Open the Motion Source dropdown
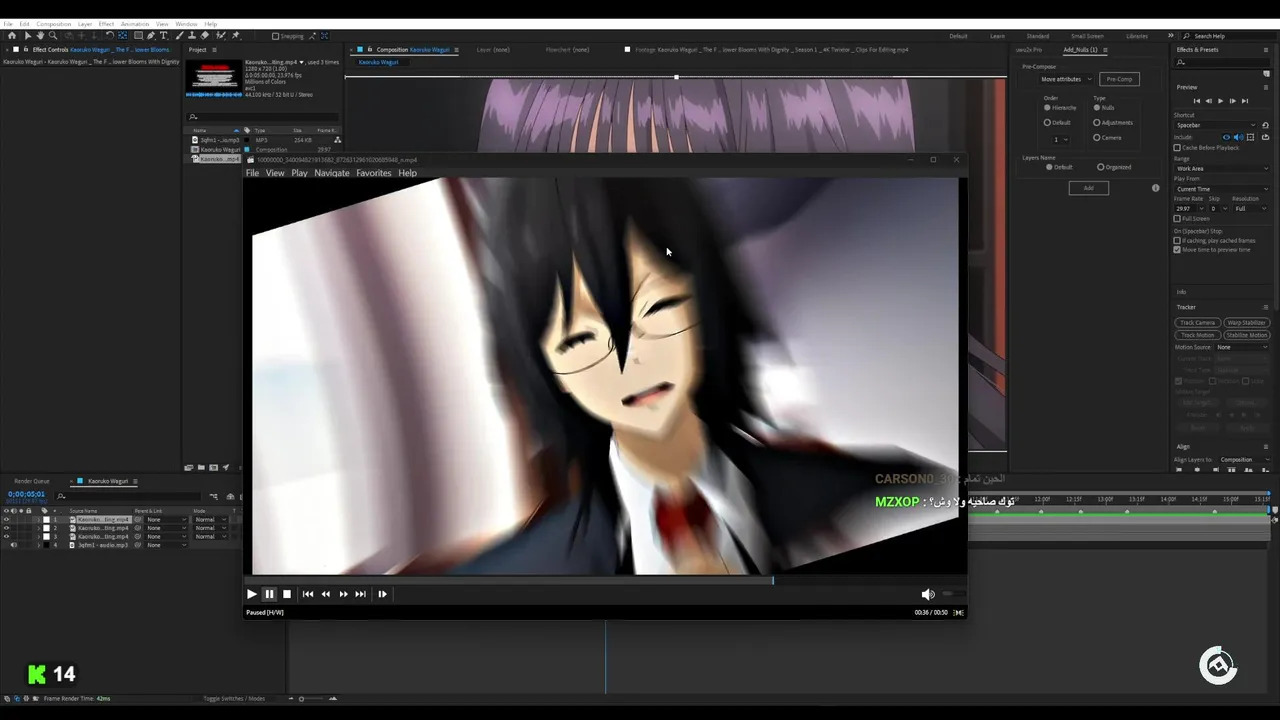This screenshot has width=1280, height=720. (x=1242, y=347)
